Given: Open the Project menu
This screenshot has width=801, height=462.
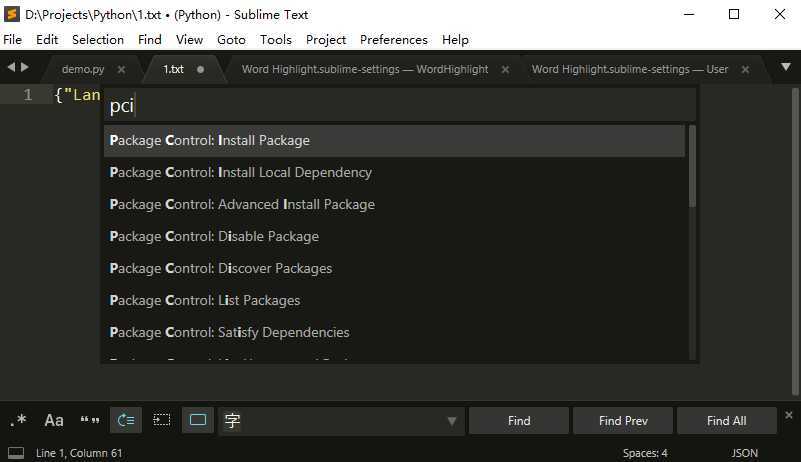Looking at the screenshot, I should coord(325,40).
